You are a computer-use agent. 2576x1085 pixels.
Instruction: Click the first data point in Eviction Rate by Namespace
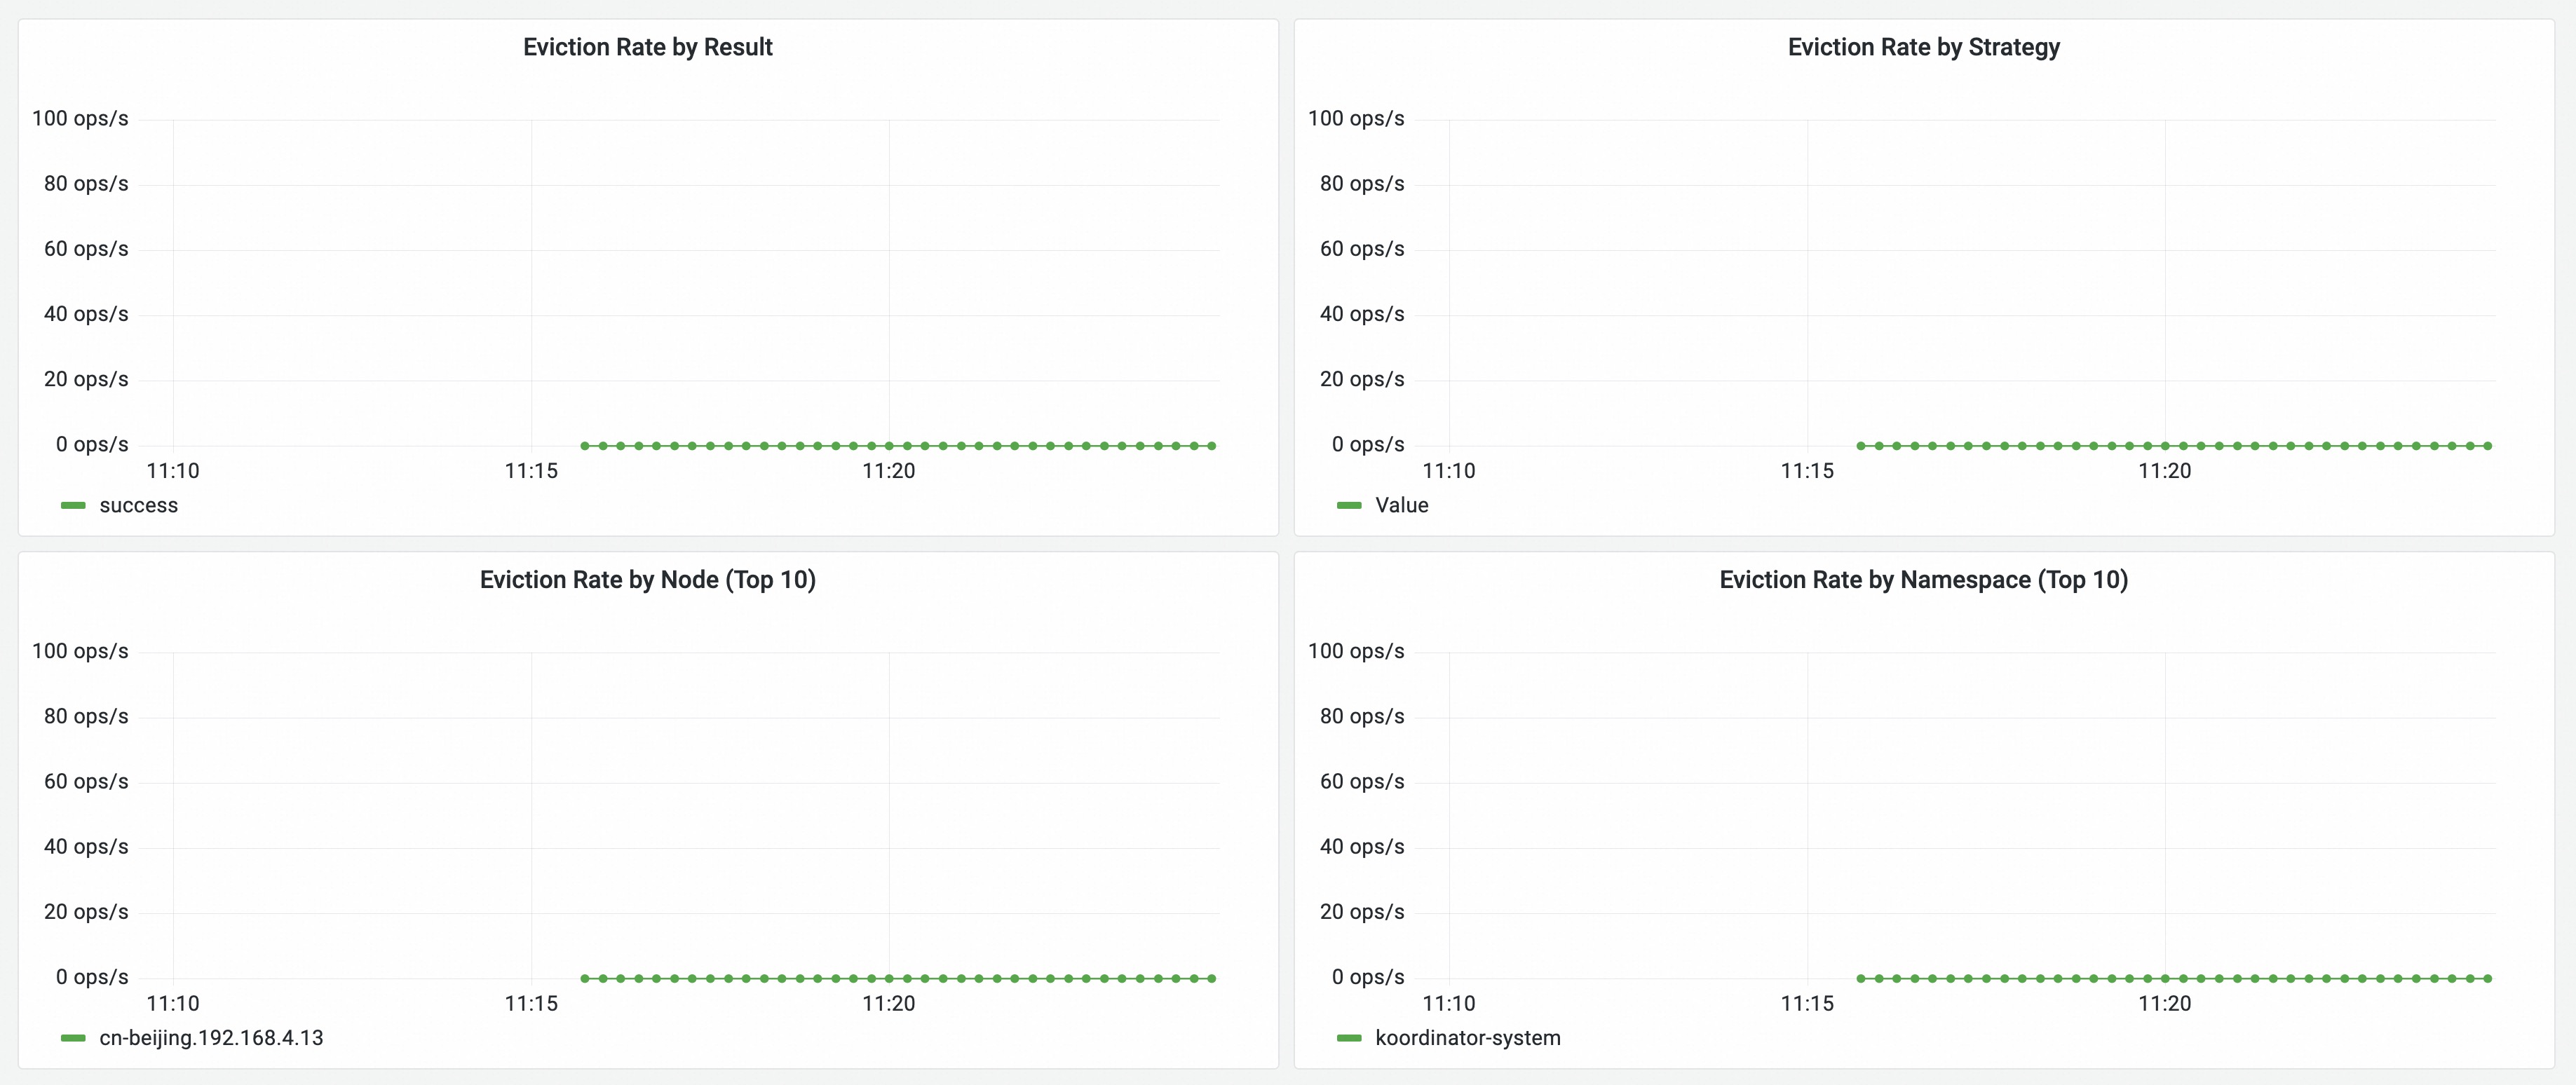click(1861, 978)
